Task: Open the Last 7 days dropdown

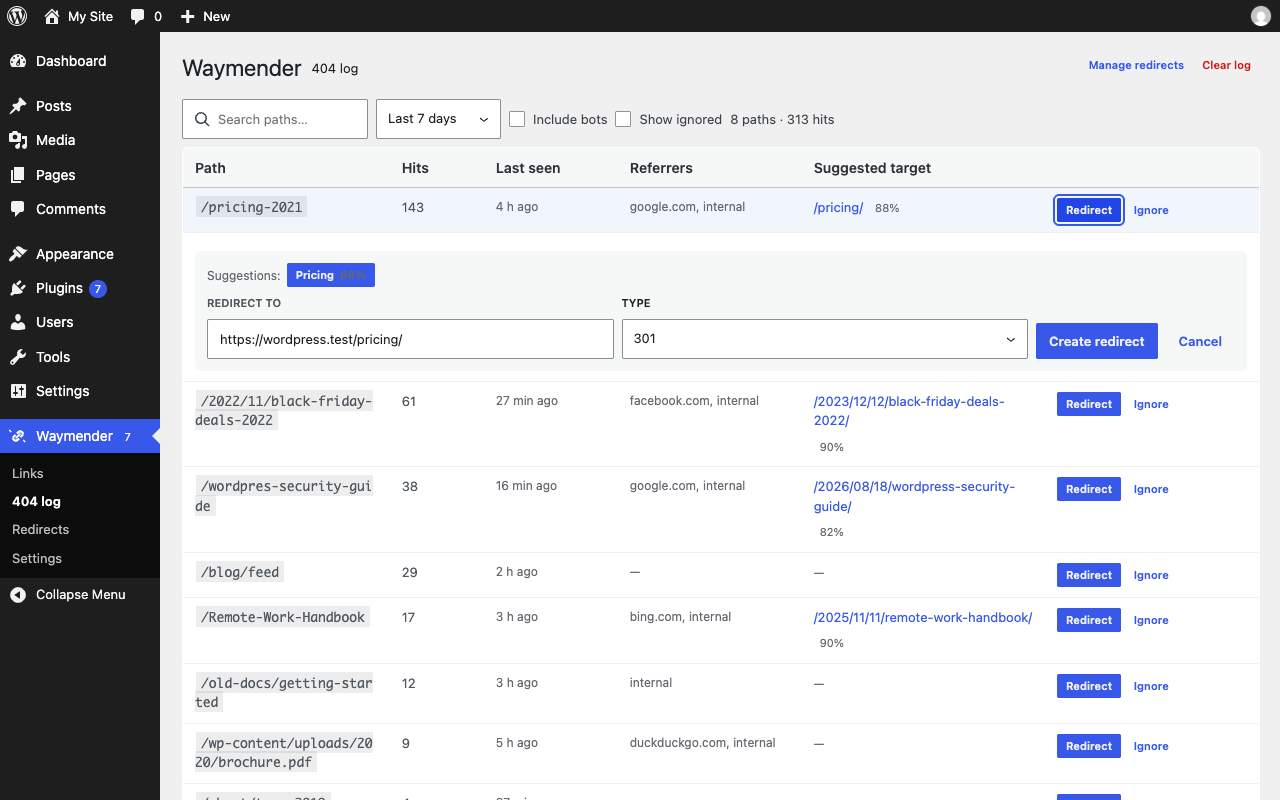Action: pyautogui.click(x=438, y=119)
